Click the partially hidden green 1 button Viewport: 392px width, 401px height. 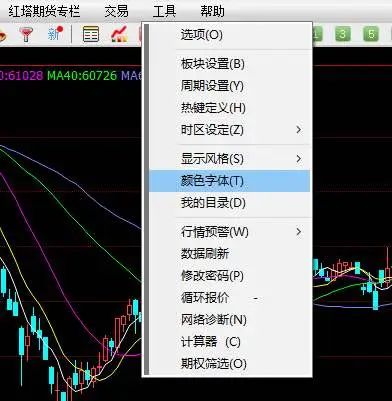click(317, 34)
